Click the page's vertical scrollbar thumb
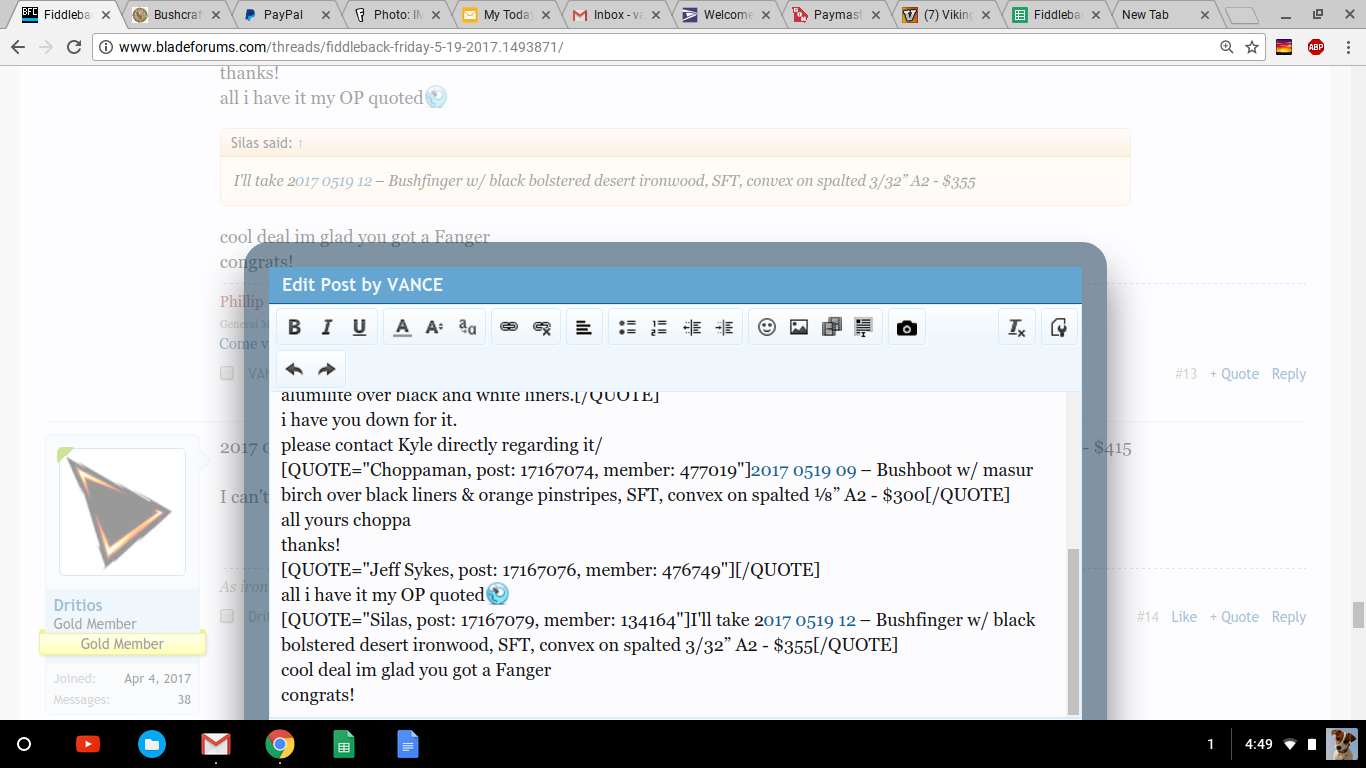This screenshot has width=1366, height=768. coord(1359,614)
